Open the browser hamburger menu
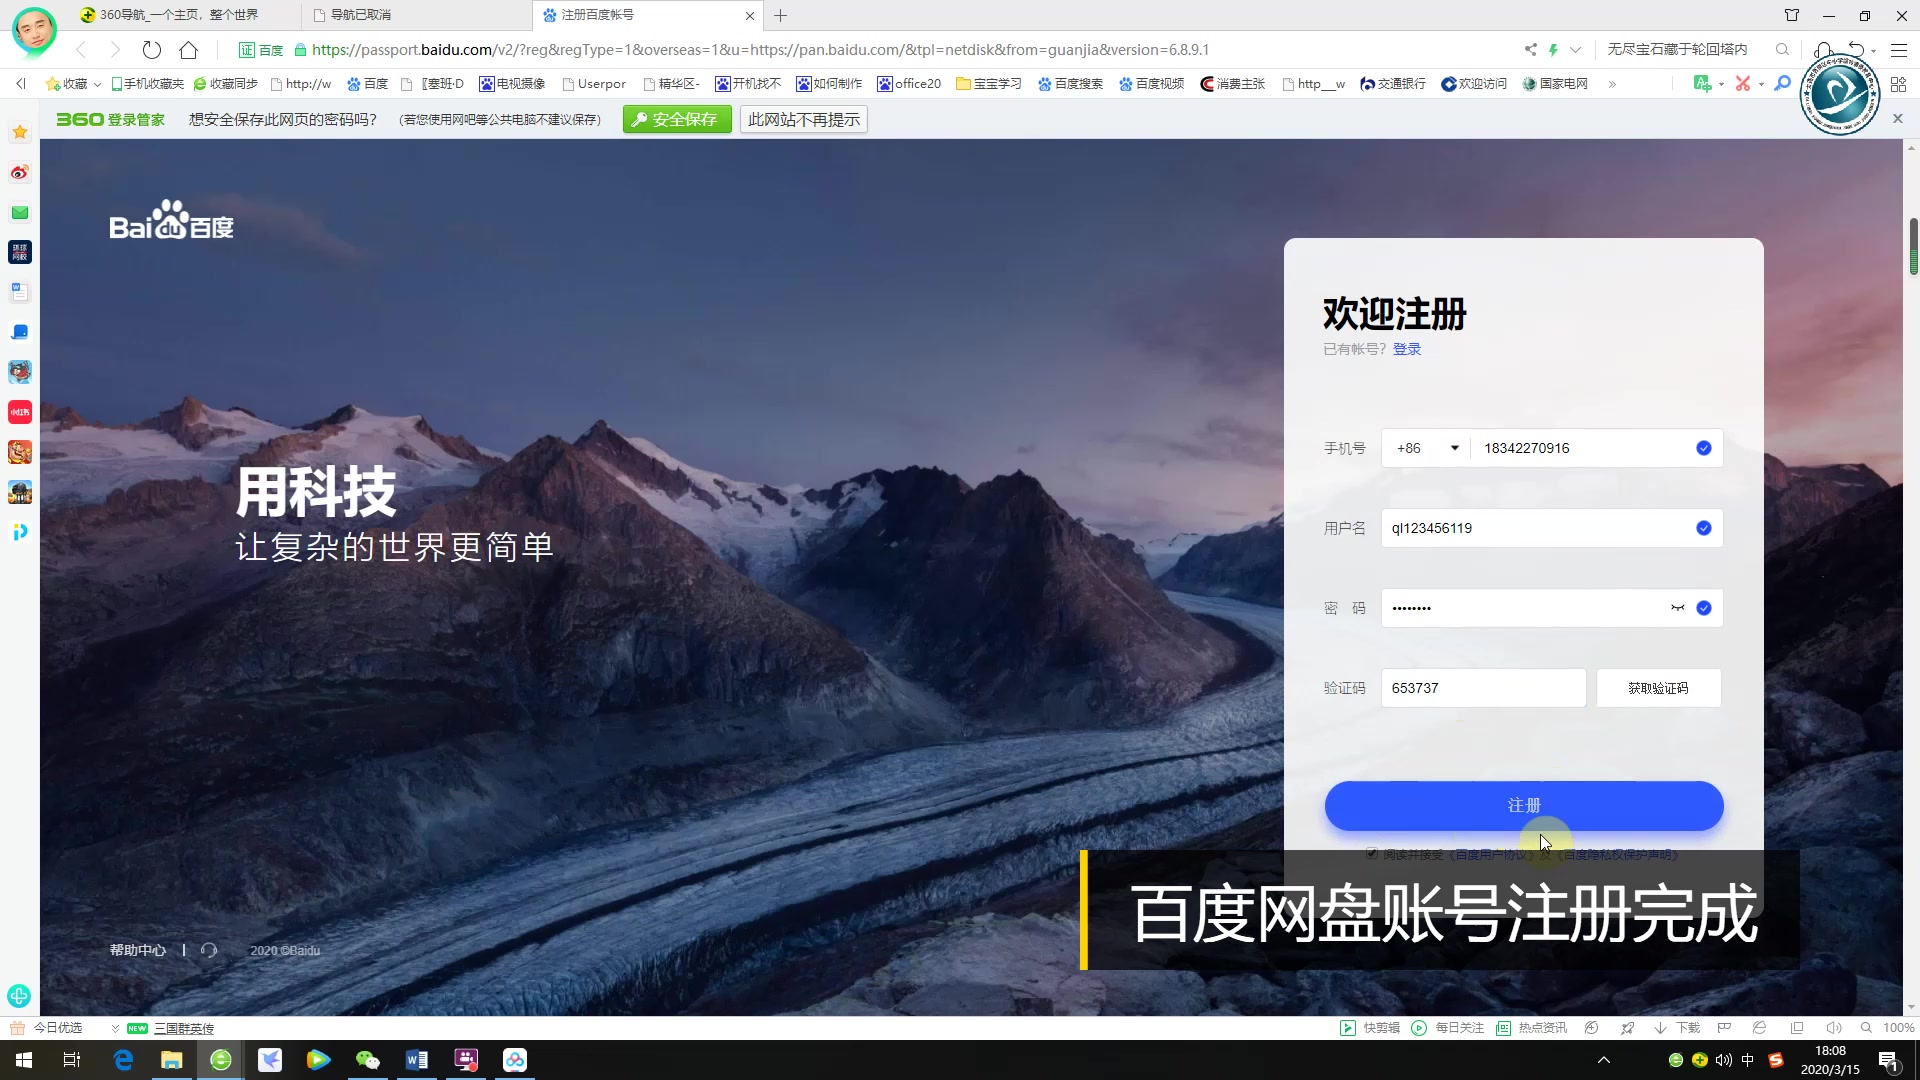This screenshot has width=1920, height=1080. point(1897,49)
